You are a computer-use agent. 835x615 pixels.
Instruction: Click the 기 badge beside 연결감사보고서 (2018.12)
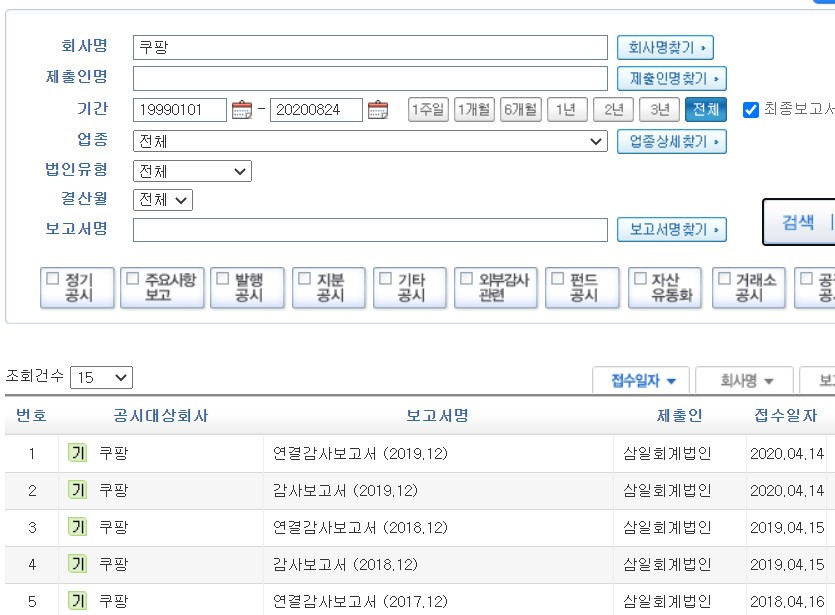(77, 525)
